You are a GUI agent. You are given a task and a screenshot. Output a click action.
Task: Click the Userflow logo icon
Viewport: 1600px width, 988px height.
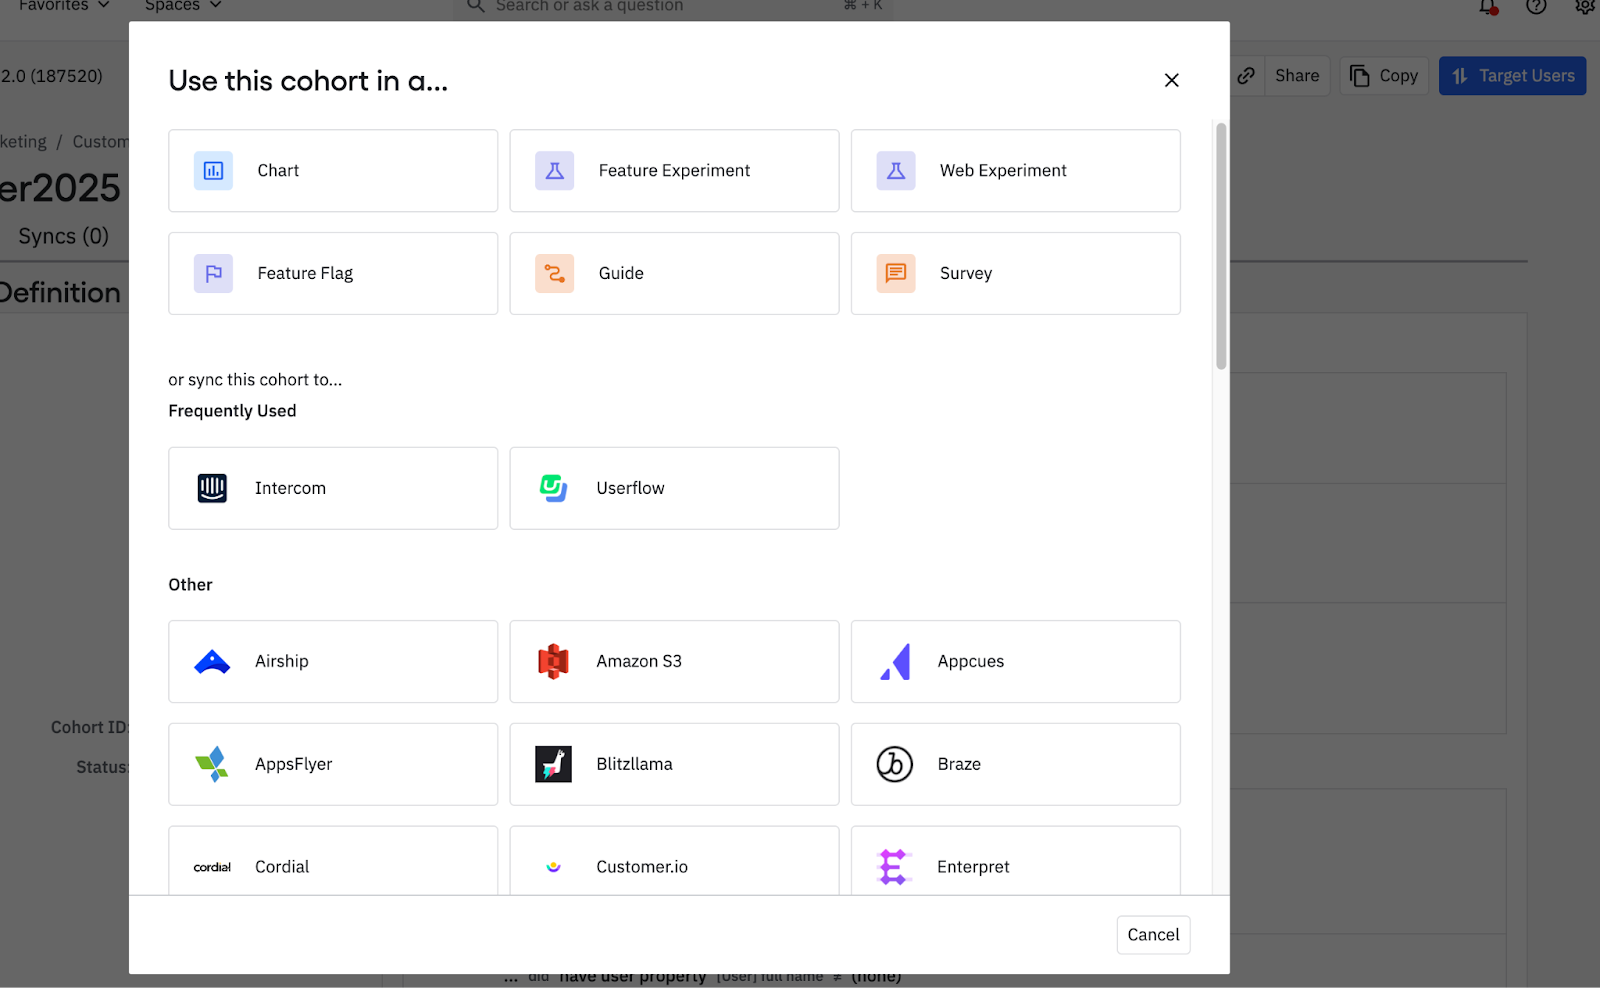(553, 488)
